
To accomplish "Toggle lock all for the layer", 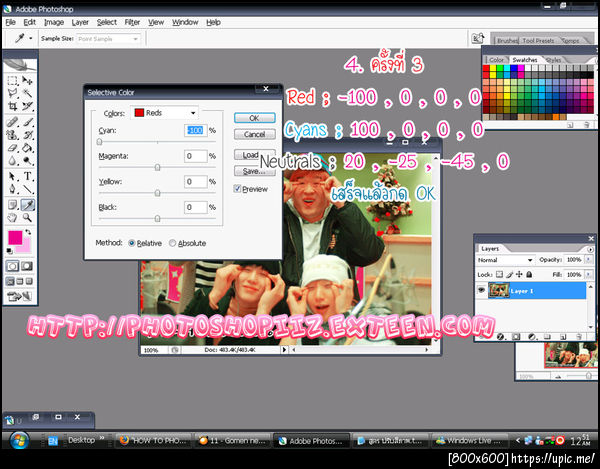I will click(529, 274).
